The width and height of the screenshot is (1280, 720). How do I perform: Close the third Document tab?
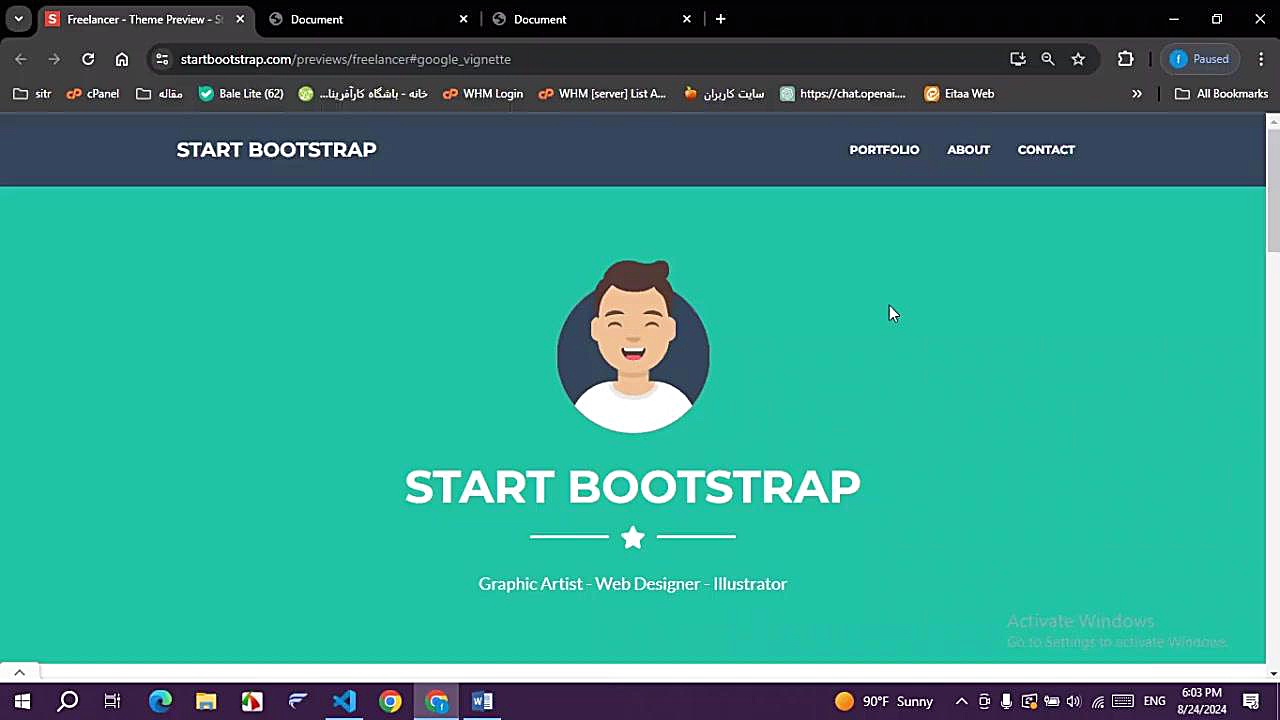tap(687, 19)
